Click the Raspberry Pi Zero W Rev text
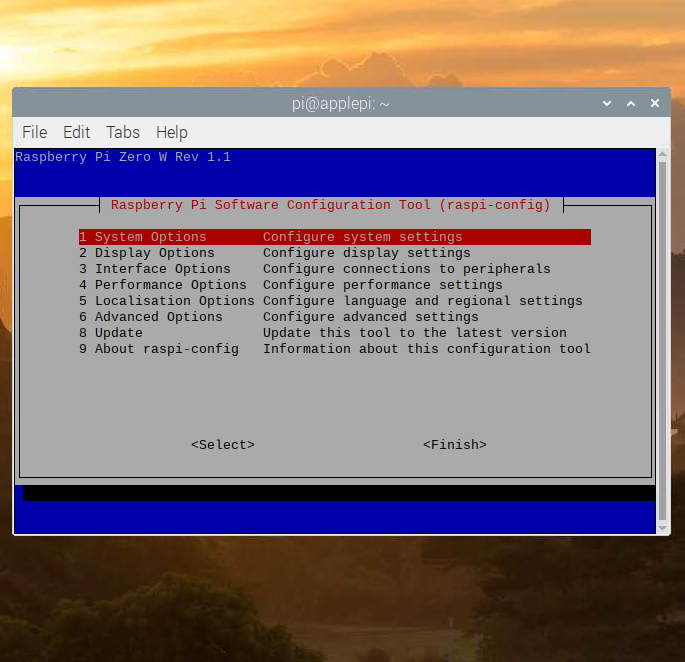The width and height of the screenshot is (685, 662). coord(123,157)
